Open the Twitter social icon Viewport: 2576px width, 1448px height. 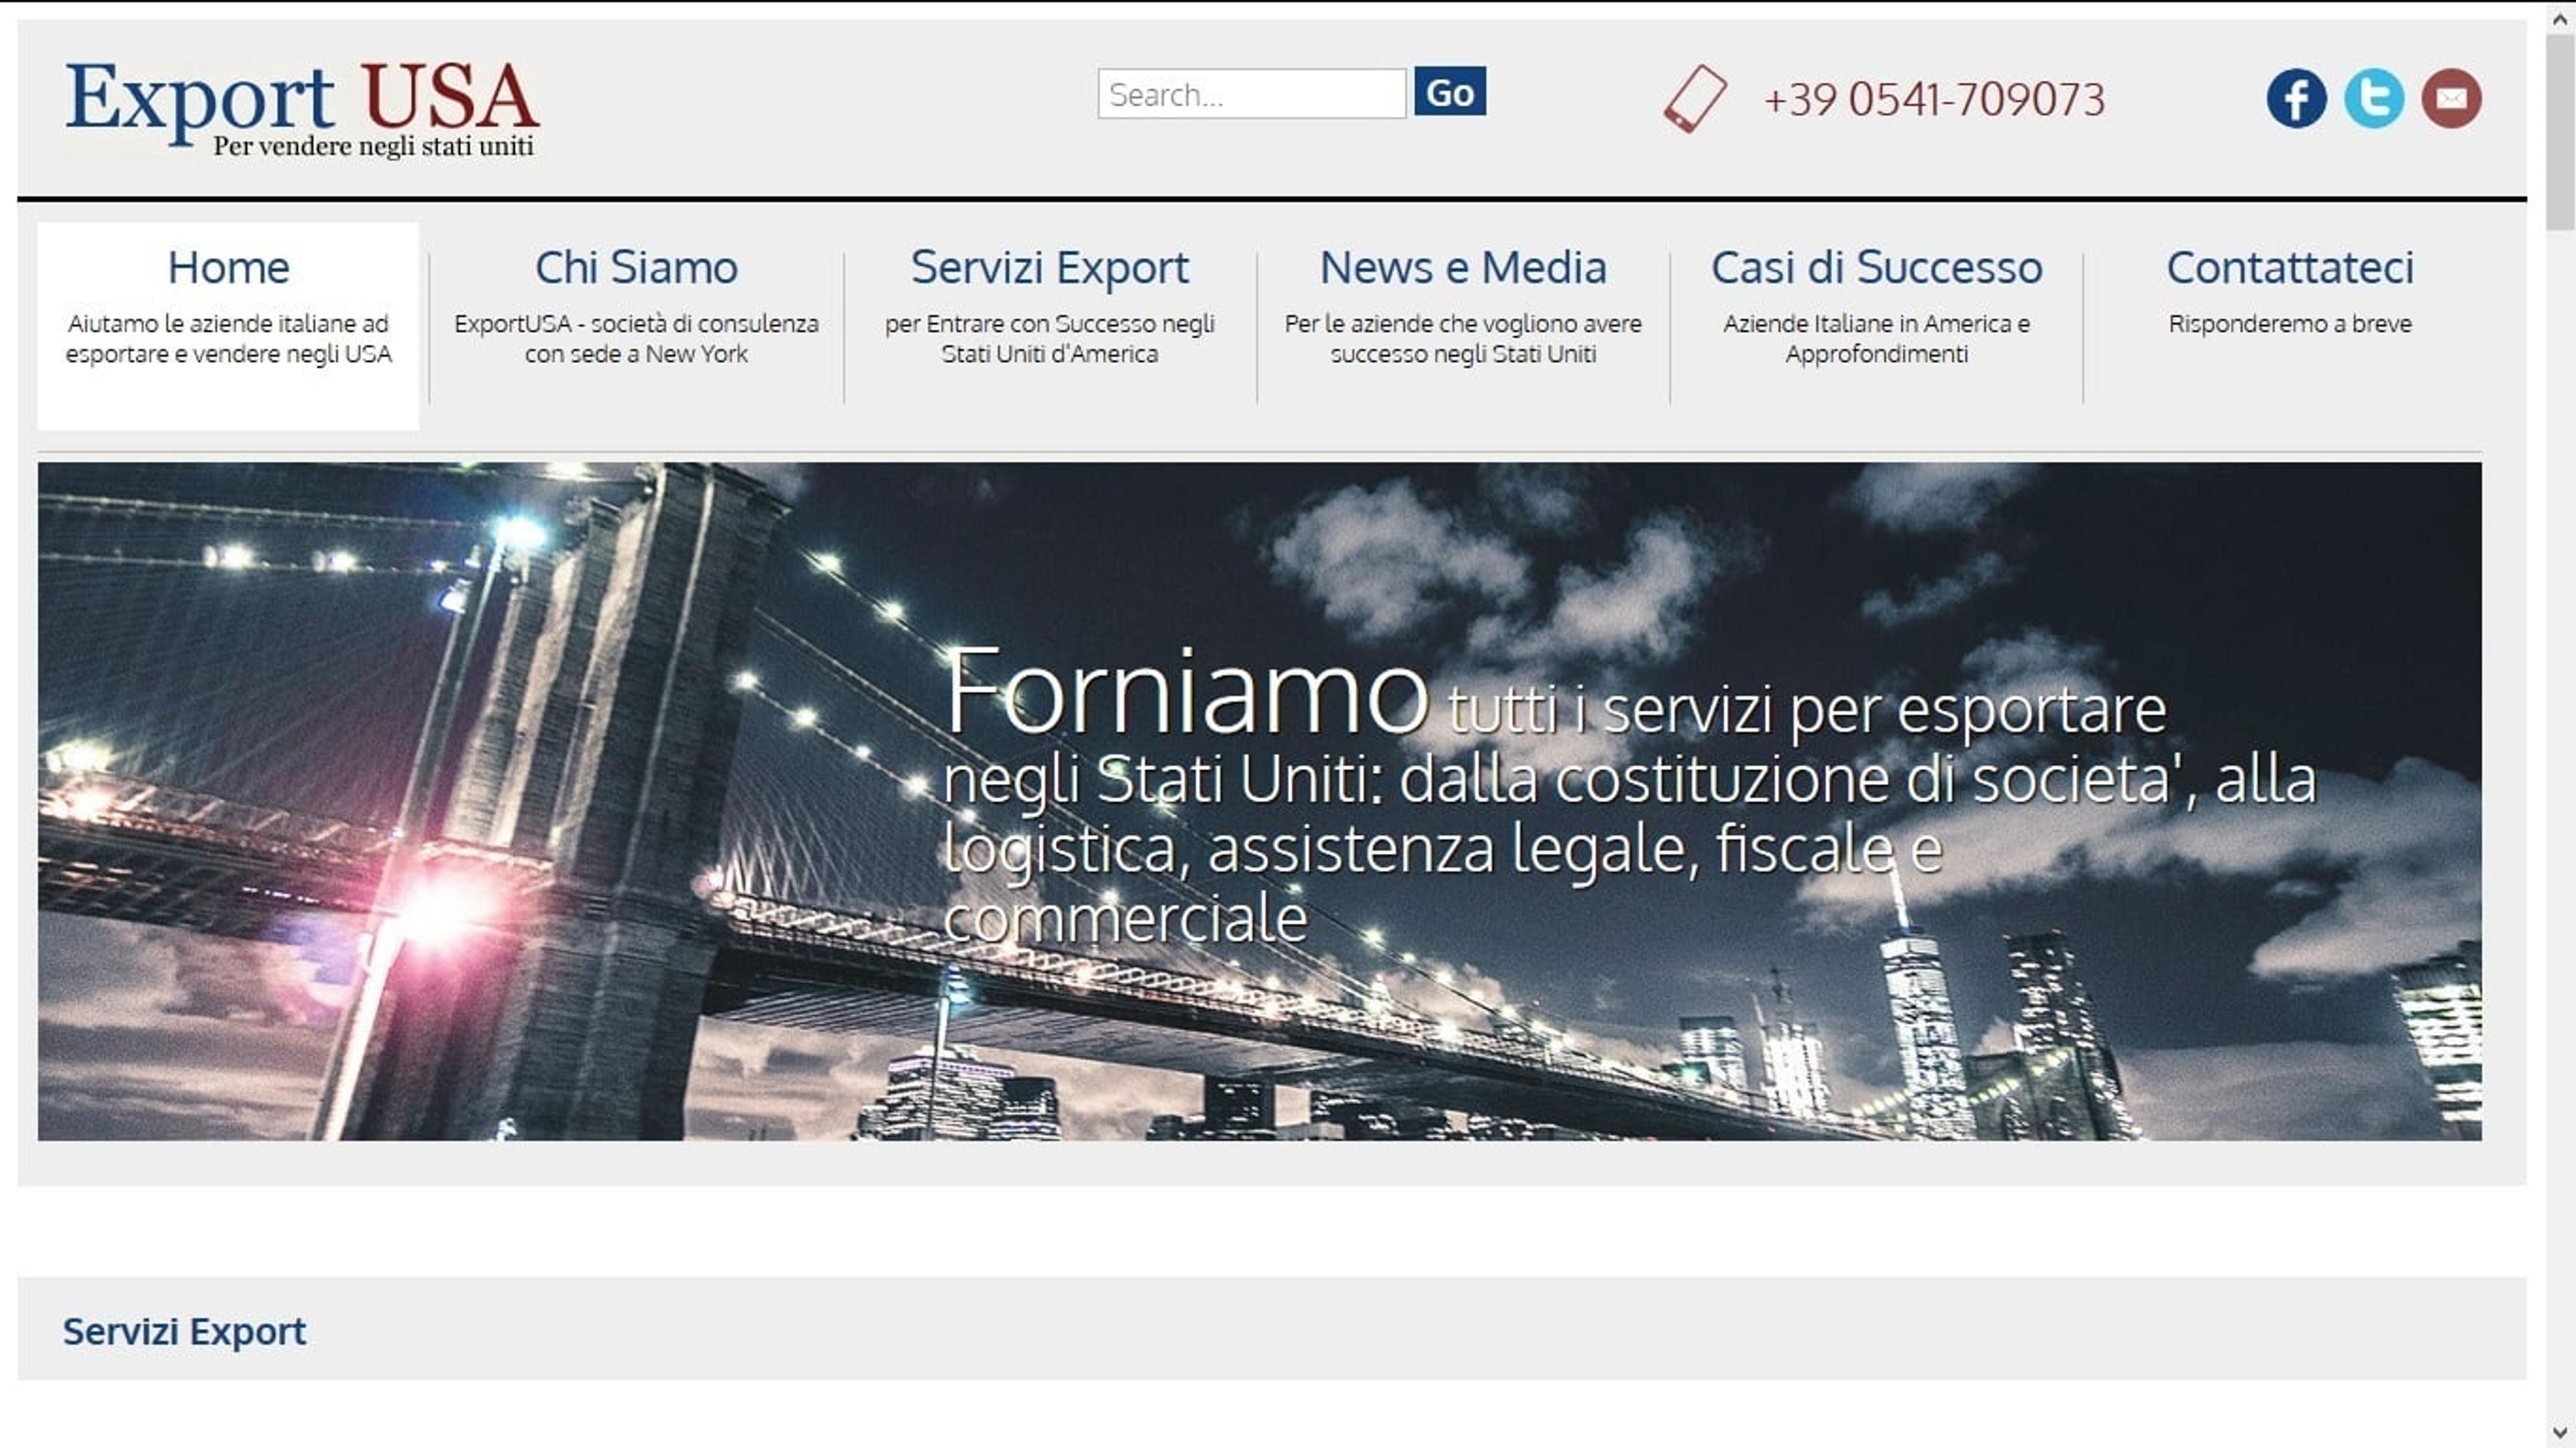2374,98
